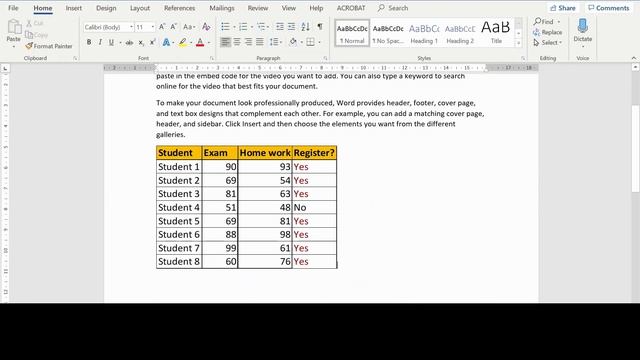640x360 pixels.
Task: Open the Comments button
Action: [609, 8]
